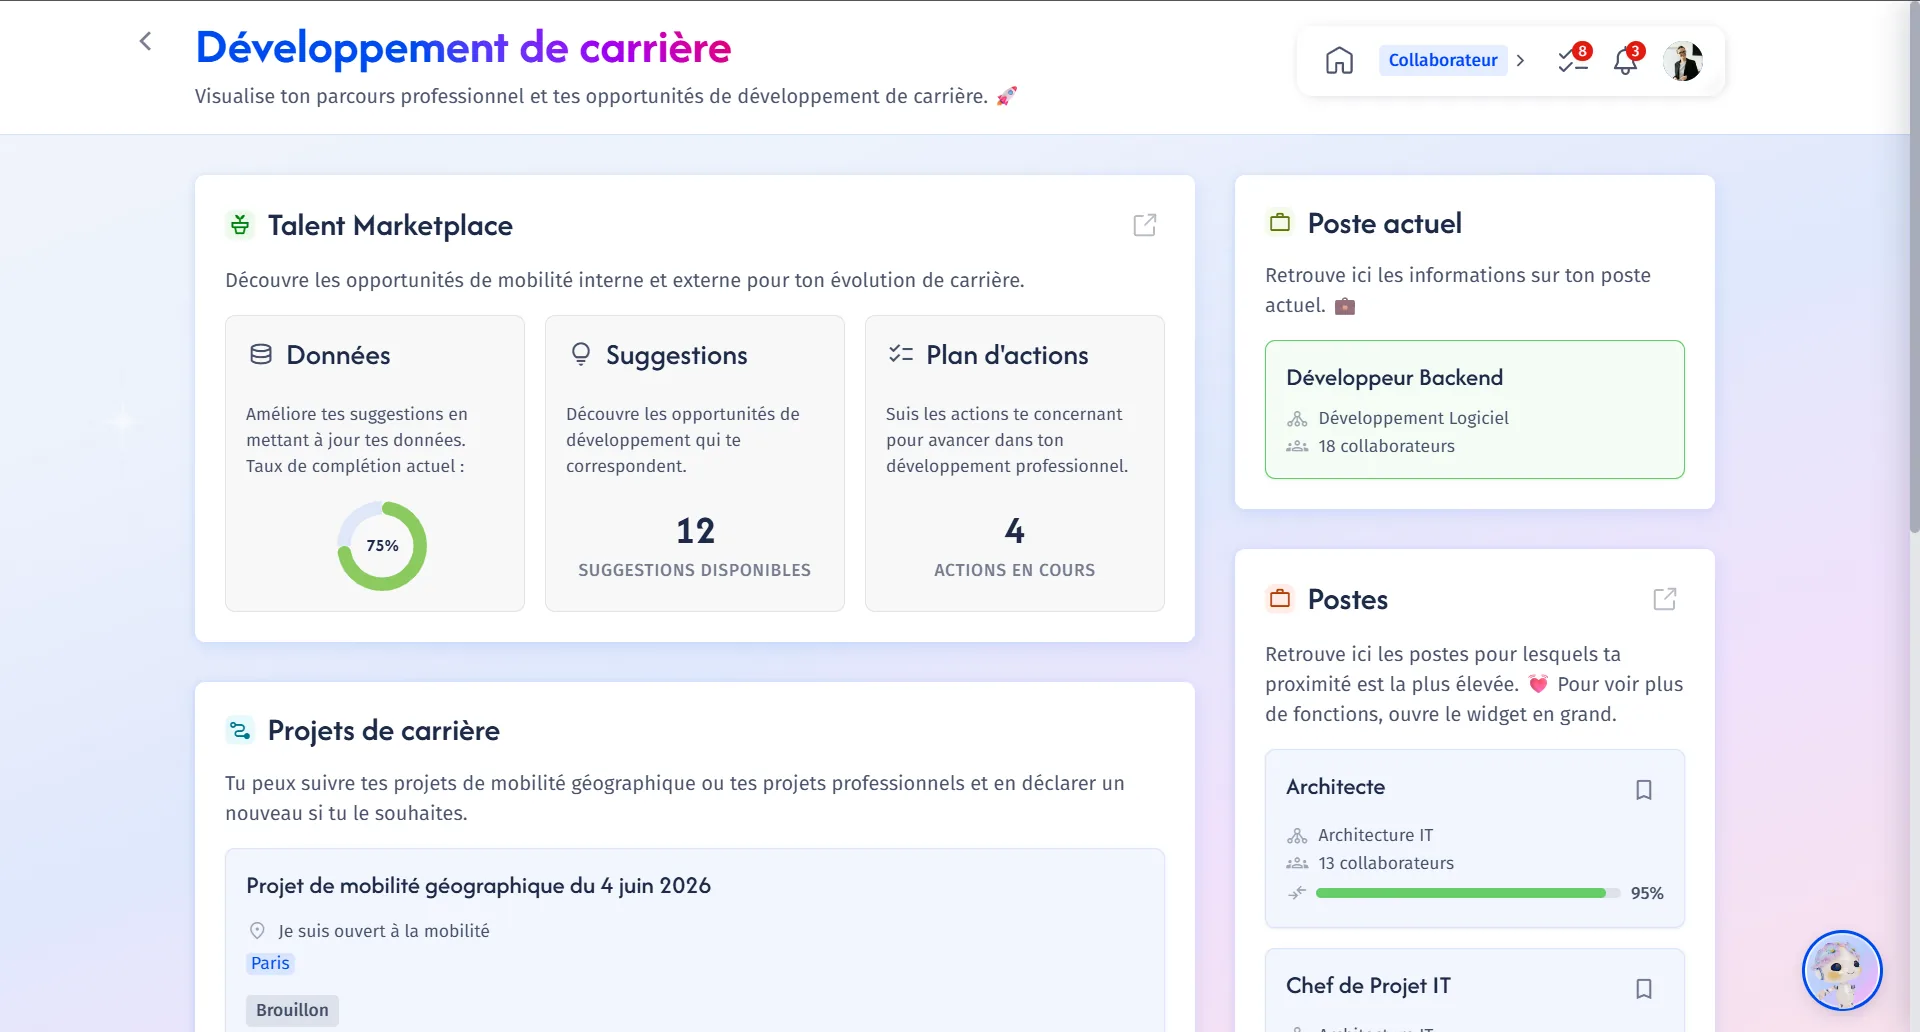This screenshot has width=1920, height=1032.
Task: Click the 13 collaborateurs people icon
Action: tap(1297, 863)
